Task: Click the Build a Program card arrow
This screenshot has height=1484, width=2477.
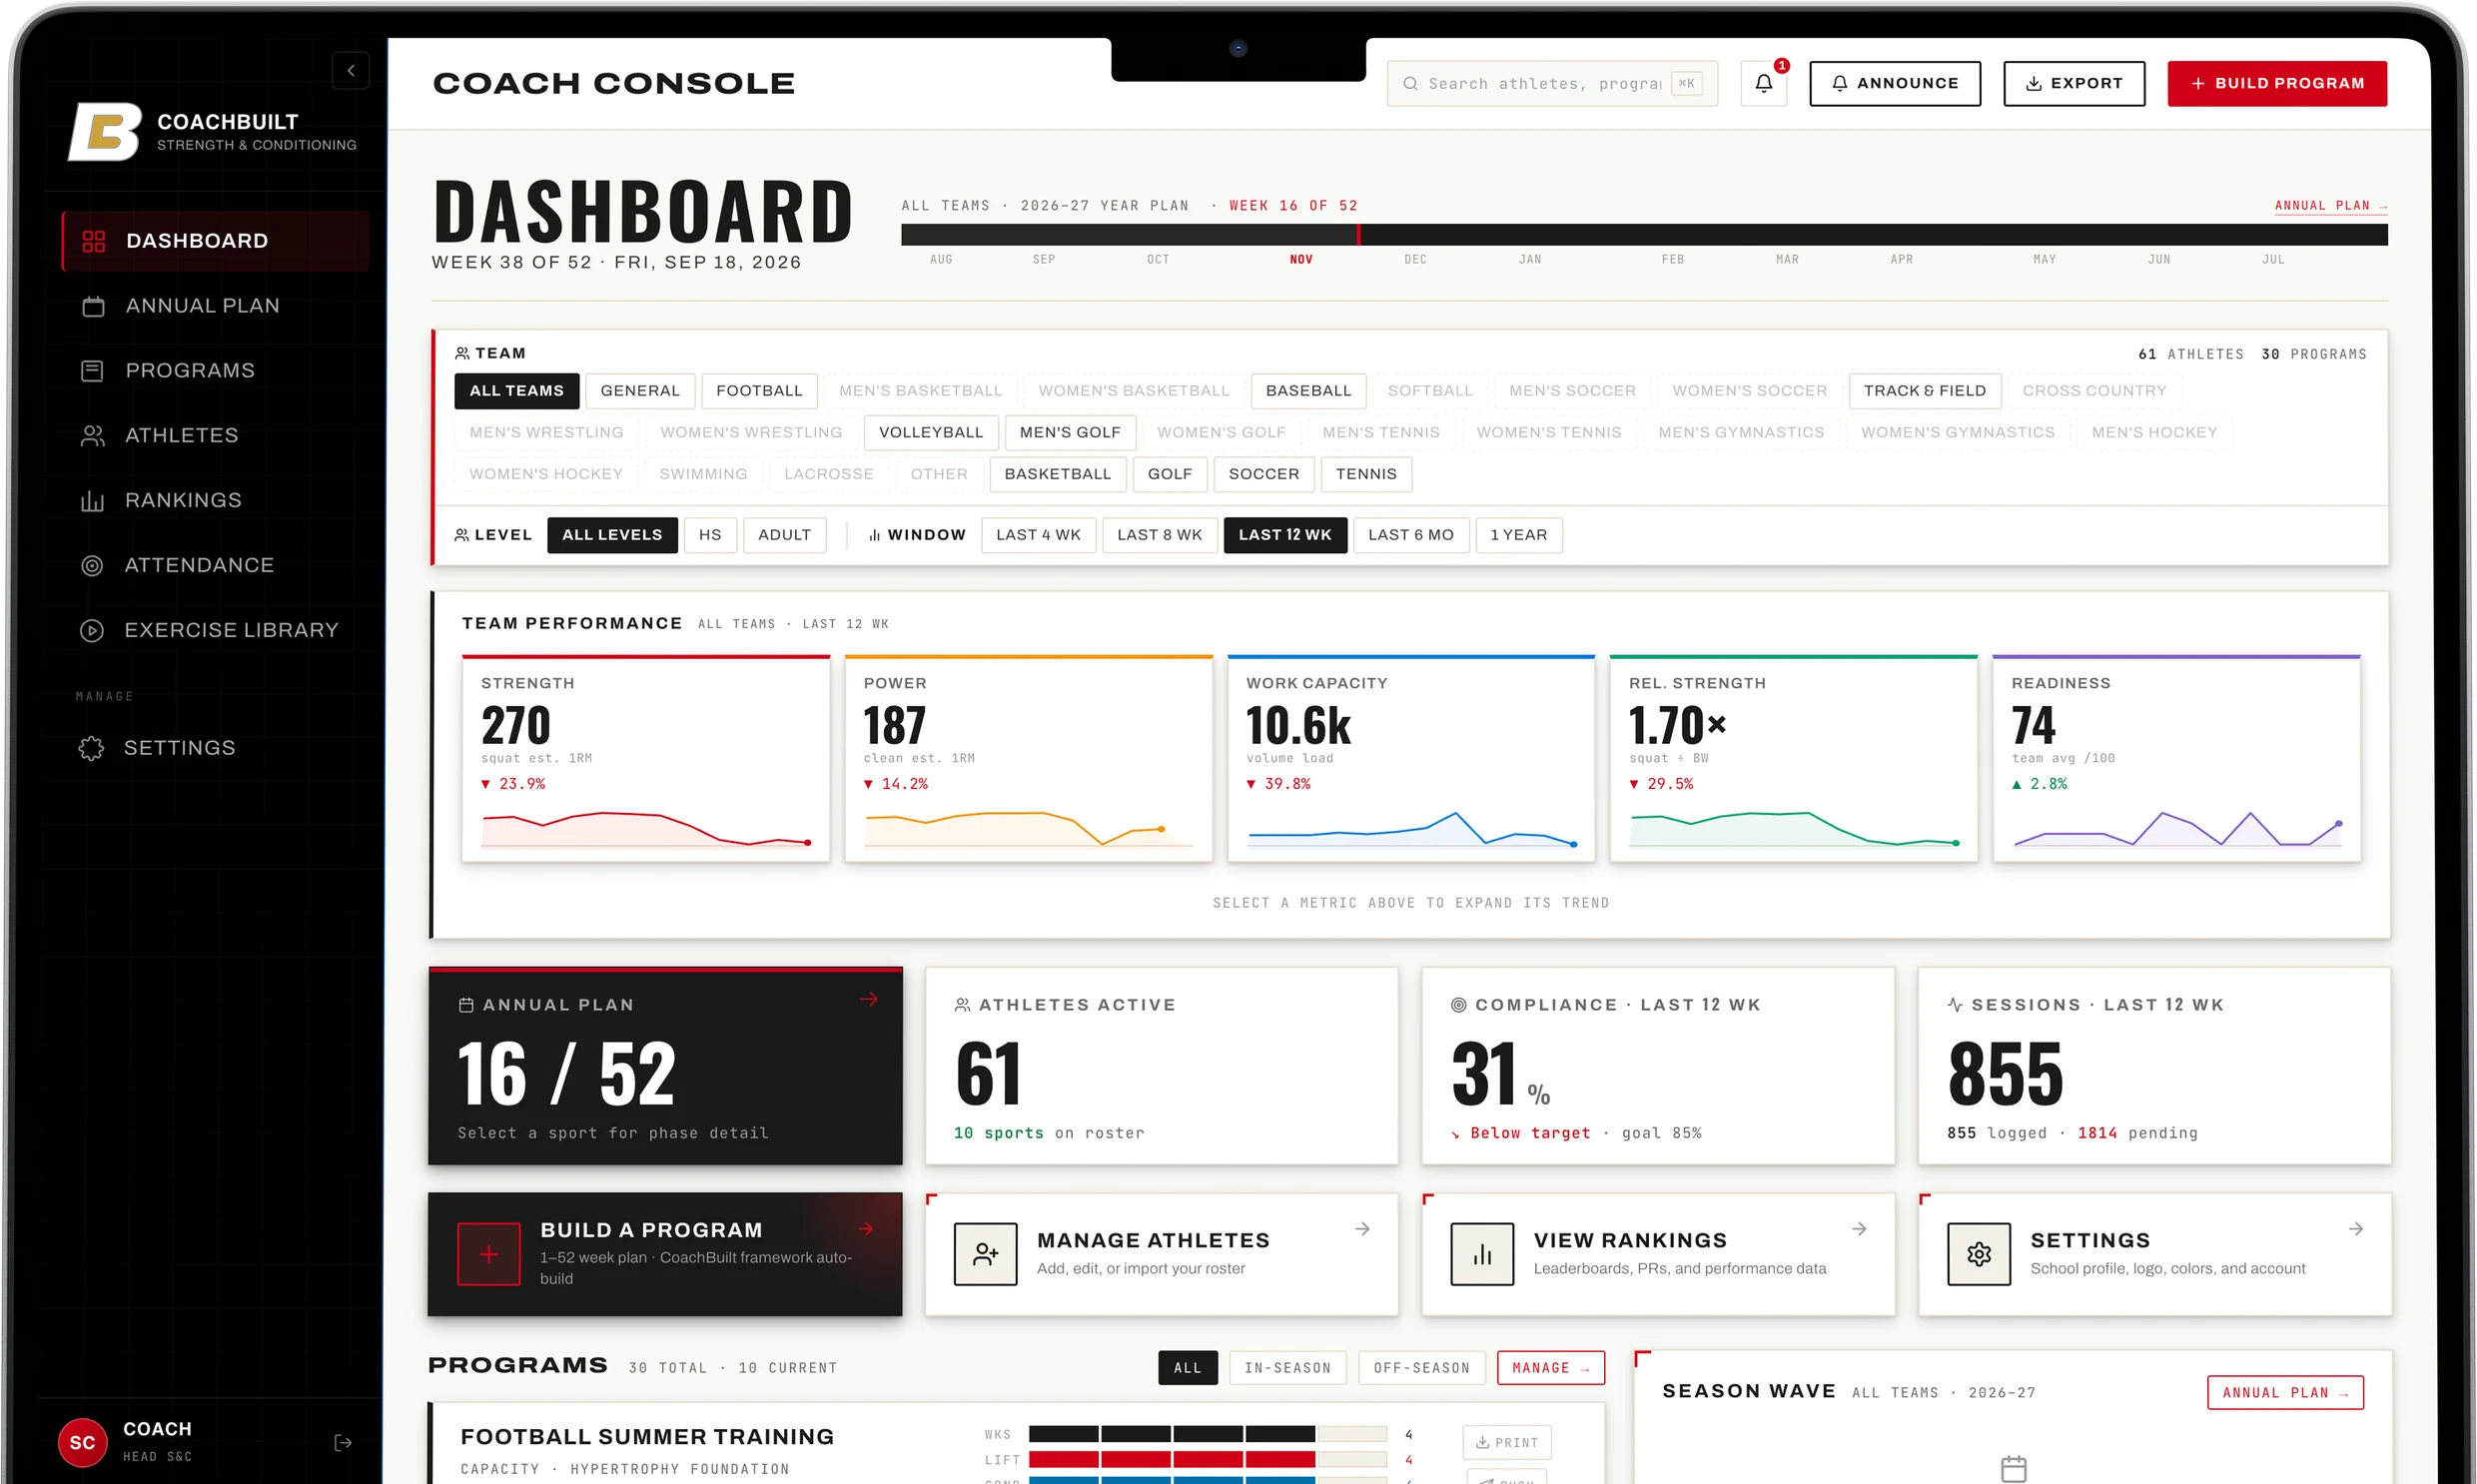Action: coord(866,1229)
